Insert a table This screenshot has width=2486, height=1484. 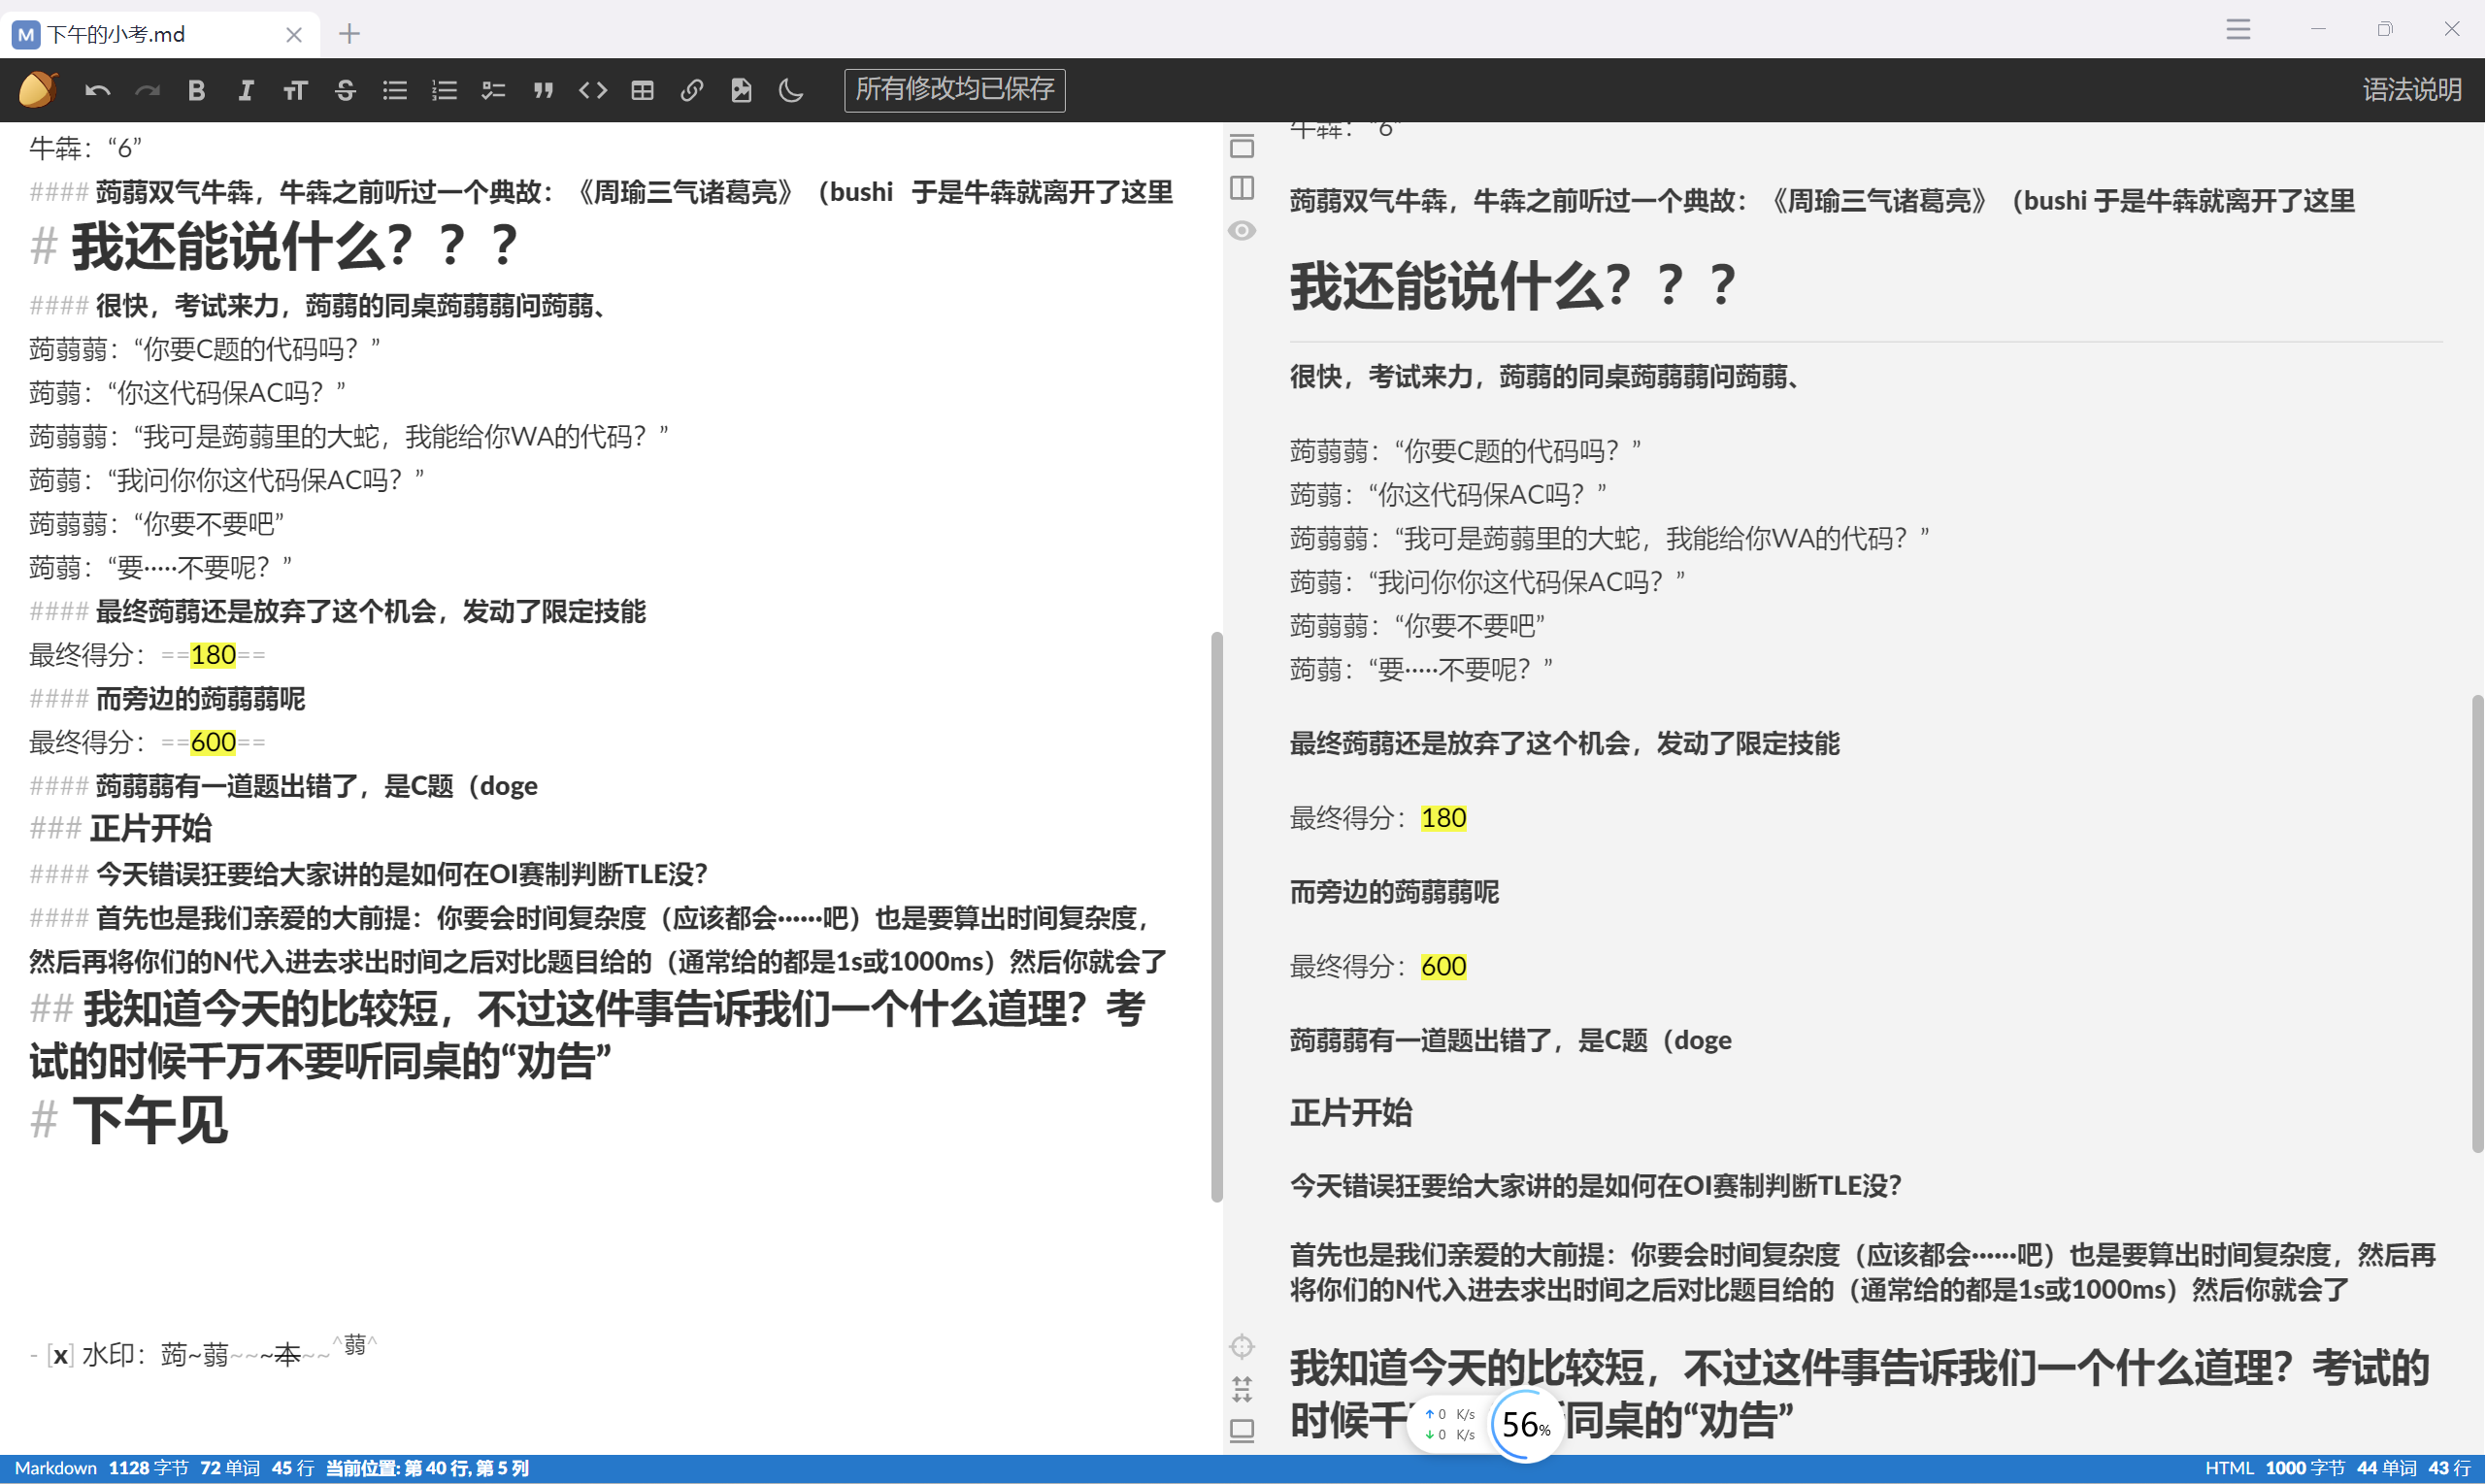(643, 91)
